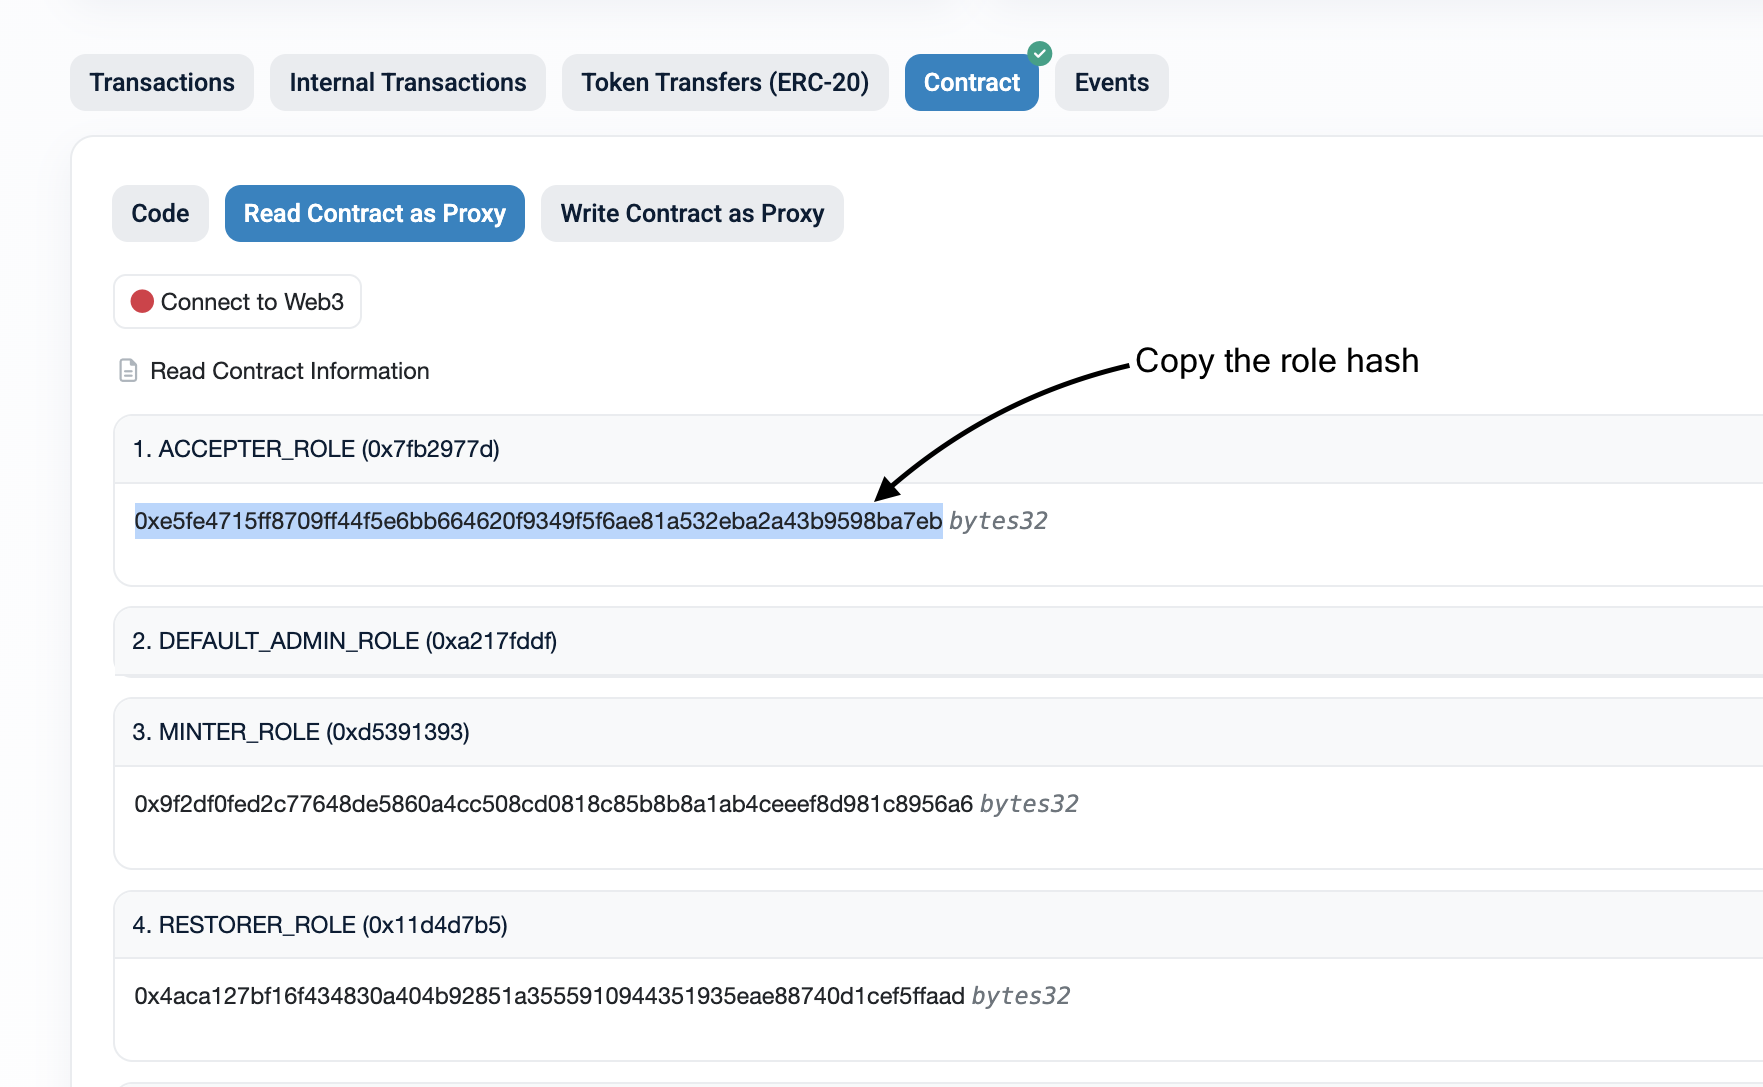Click the MINTER_ROLE bytes32 hash value
Viewport: 1763px width, 1087px height.
553,804
